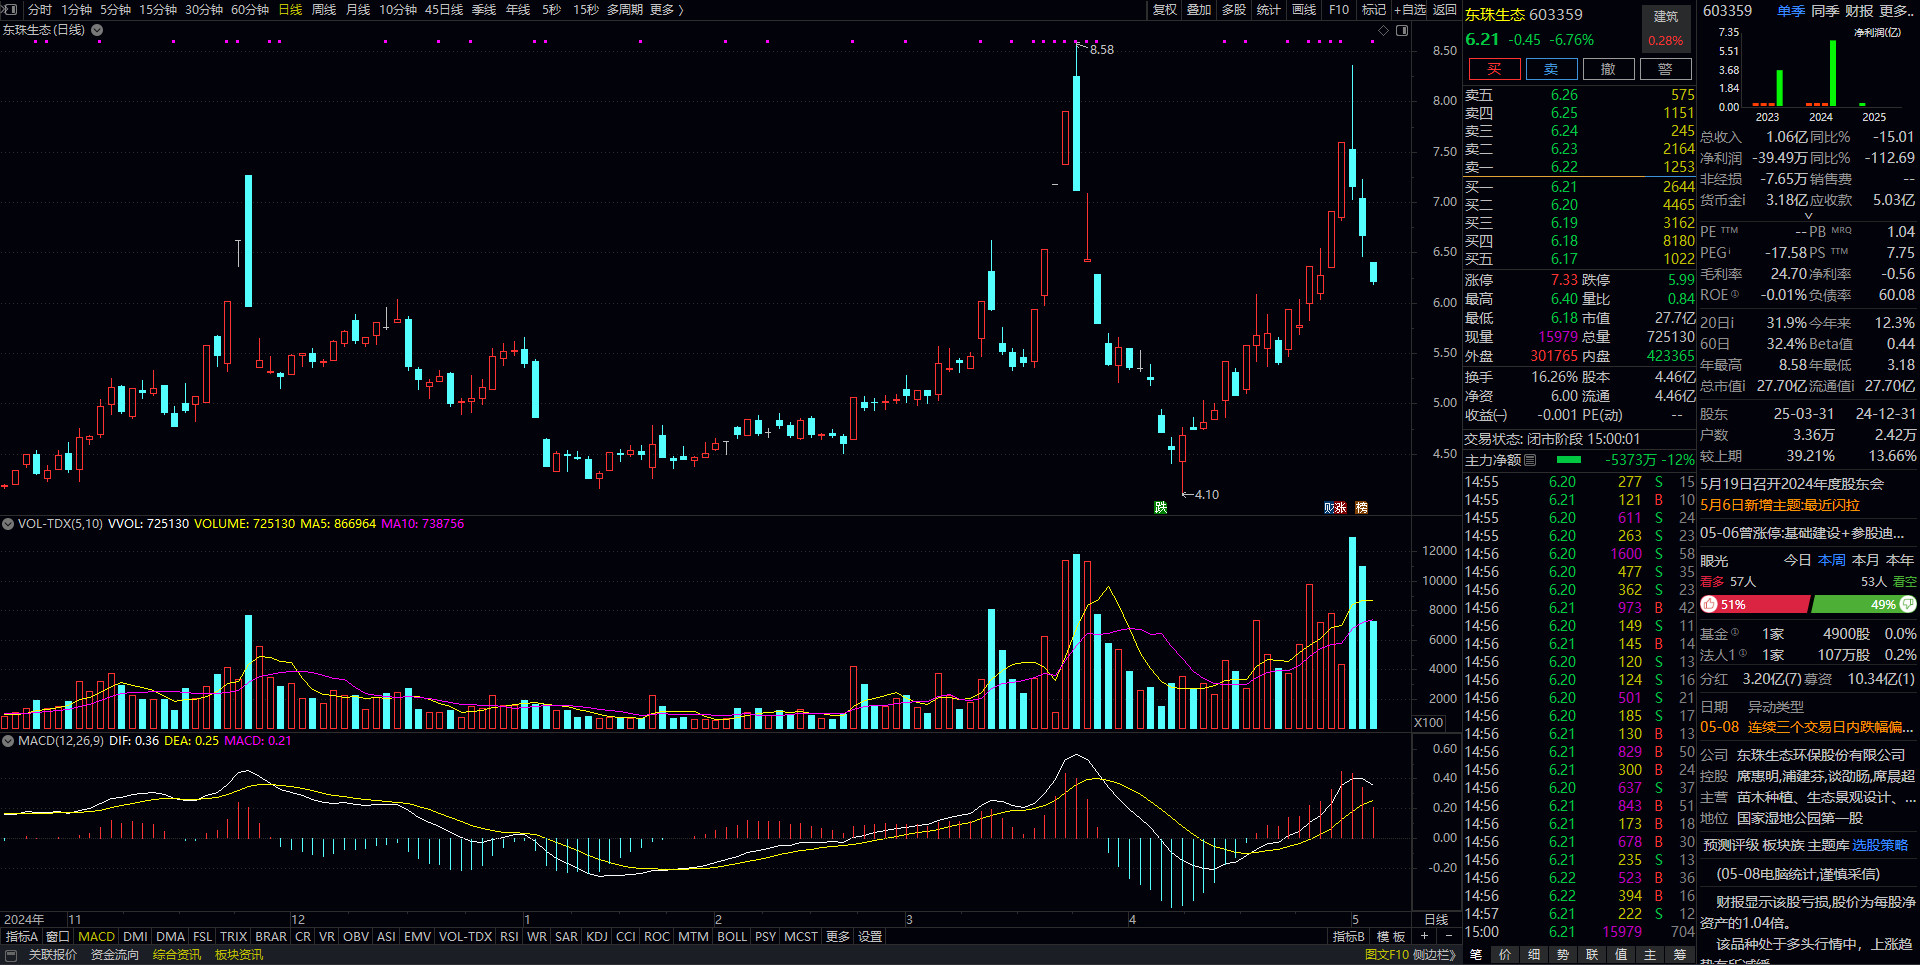Click the + button beside 模板
1920x965 pixels.
[1424, 936]
